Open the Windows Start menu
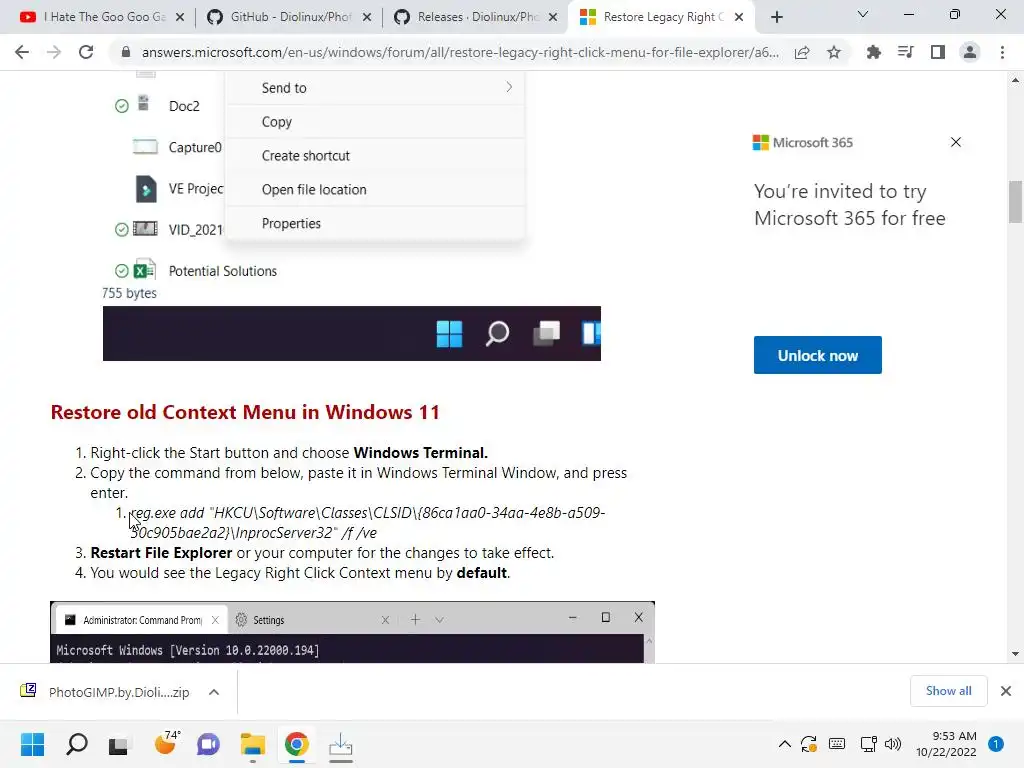 coord(32,744)
